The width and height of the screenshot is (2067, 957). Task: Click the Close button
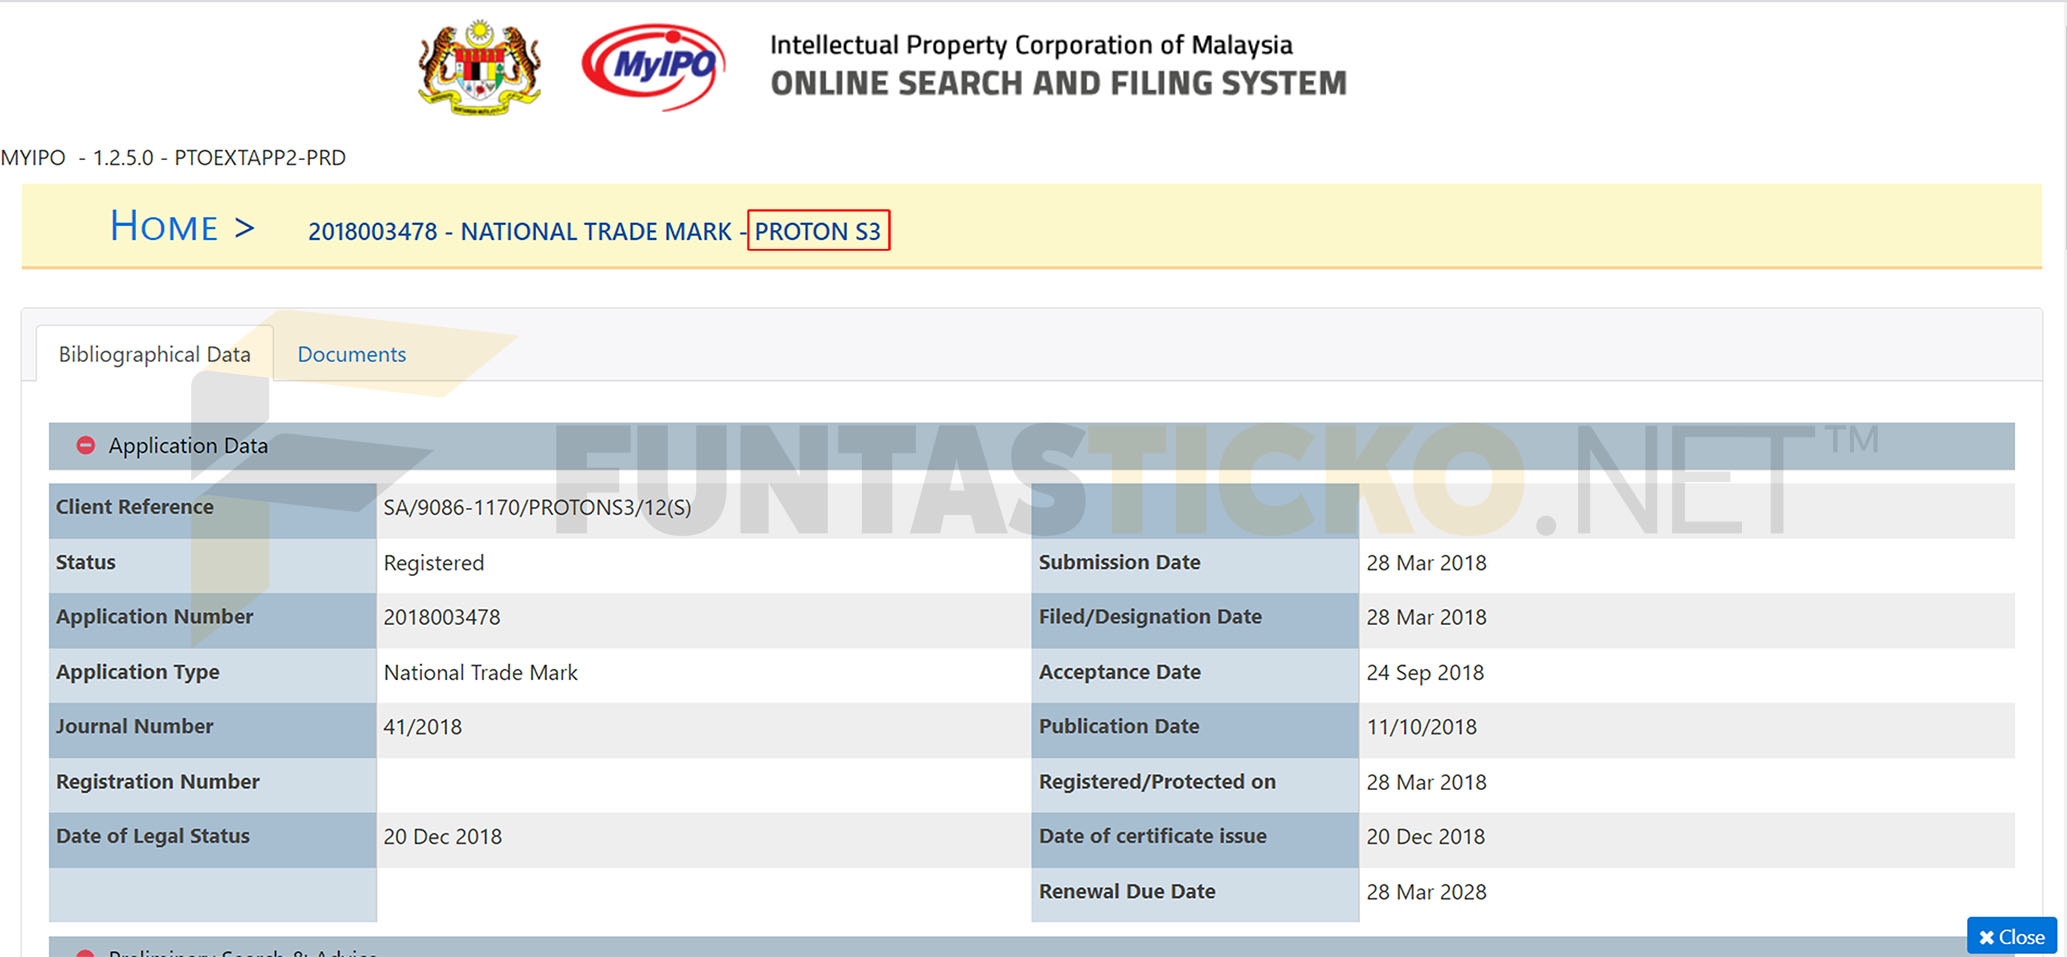coord(2012,937)
